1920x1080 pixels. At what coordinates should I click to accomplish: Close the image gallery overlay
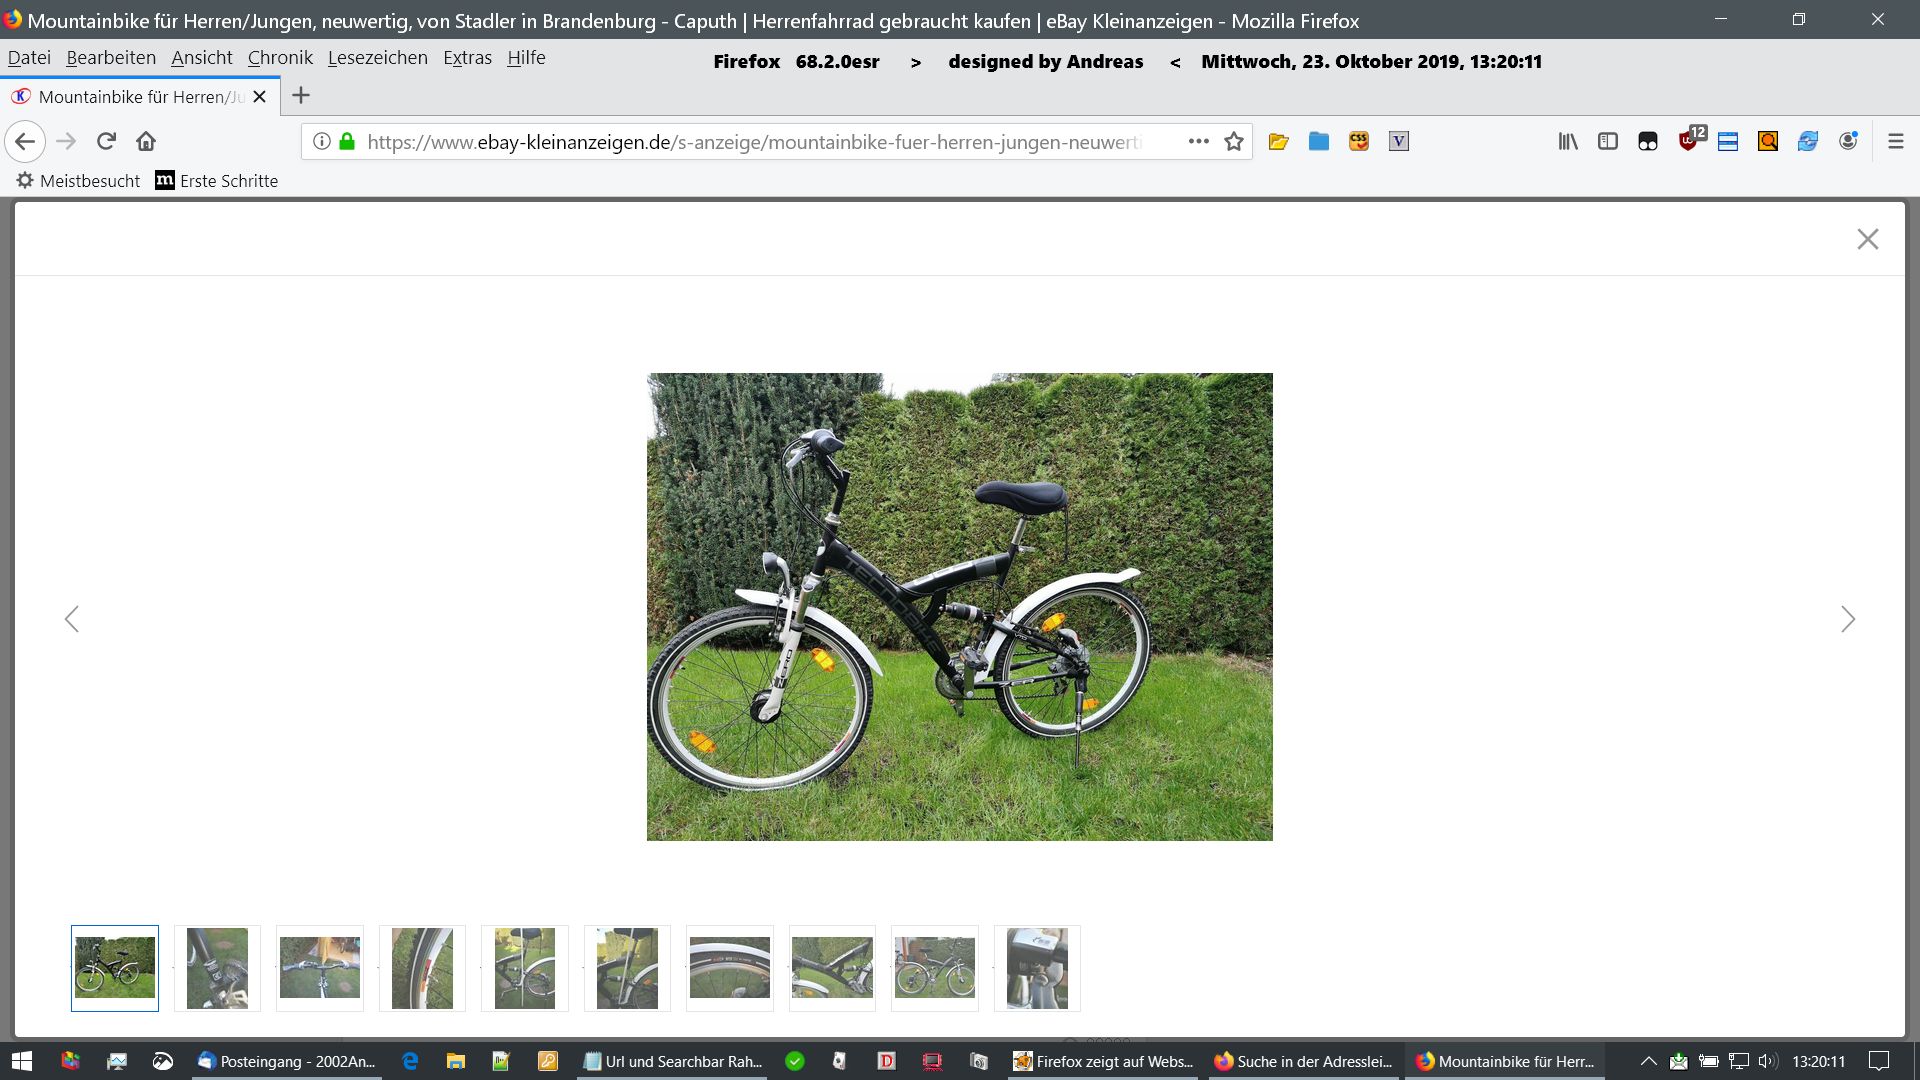(x=1867, y=239)
